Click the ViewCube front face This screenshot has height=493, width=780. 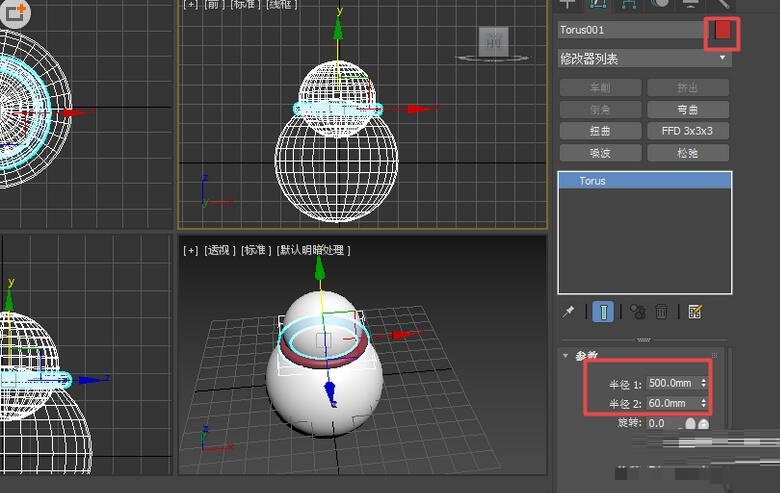[495, 41]
